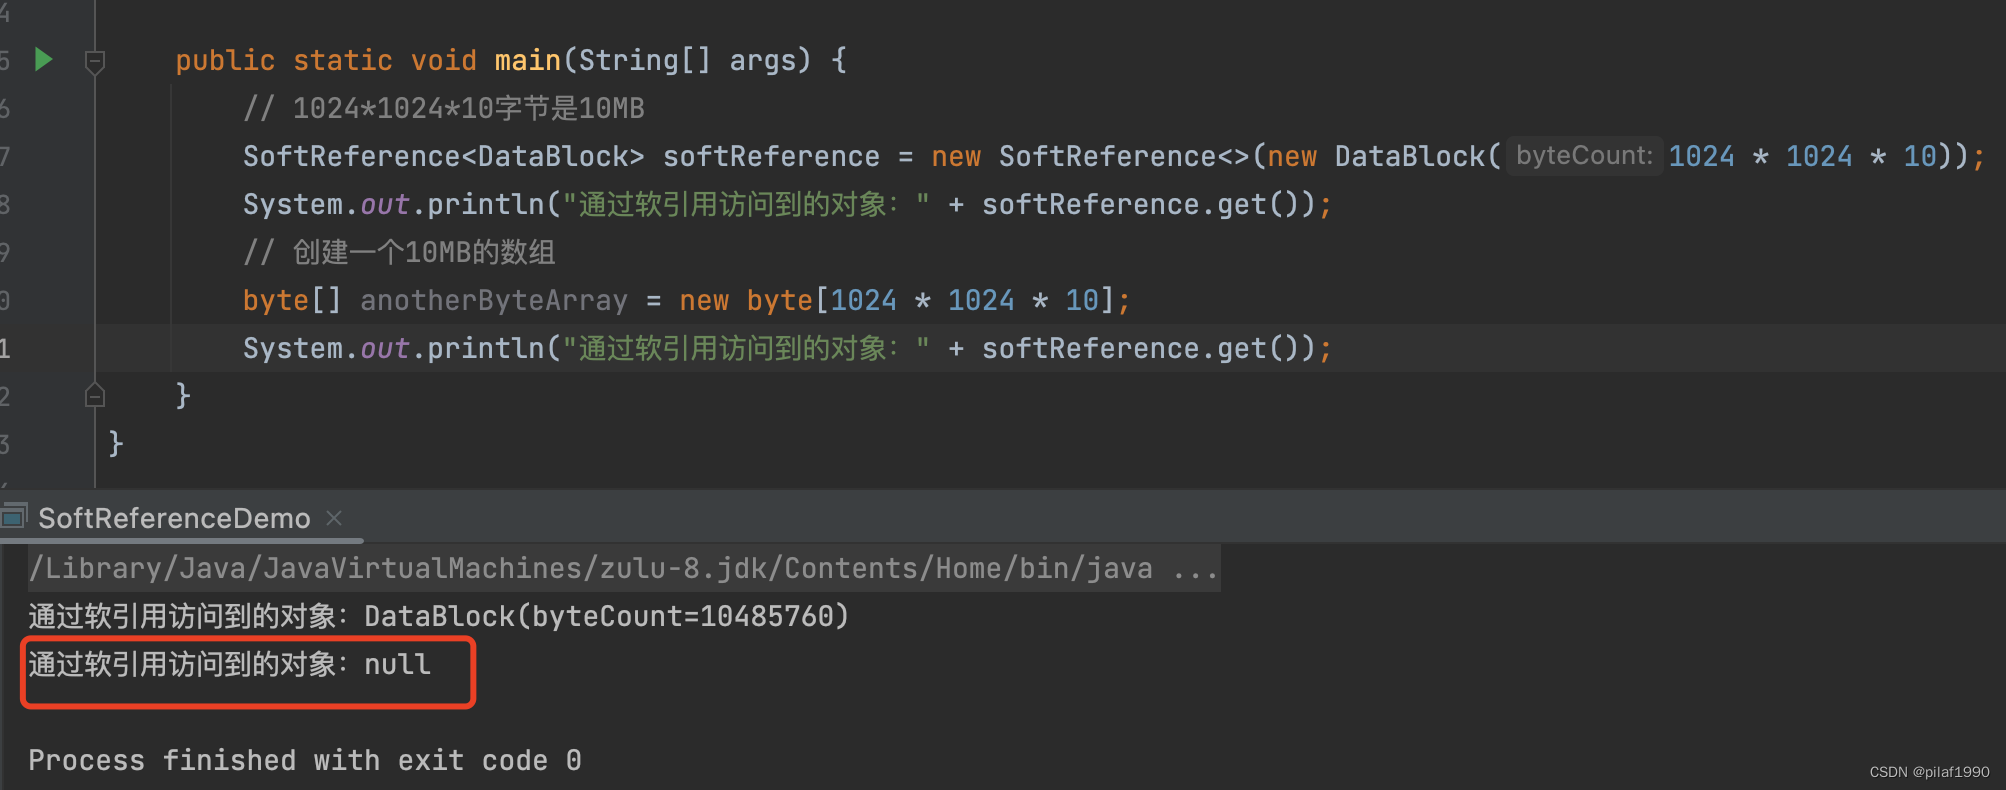Click 'new byte[1024 * 1024 * 10]' expression
The width and height of the screenshot is (2006, 790).
896,300
